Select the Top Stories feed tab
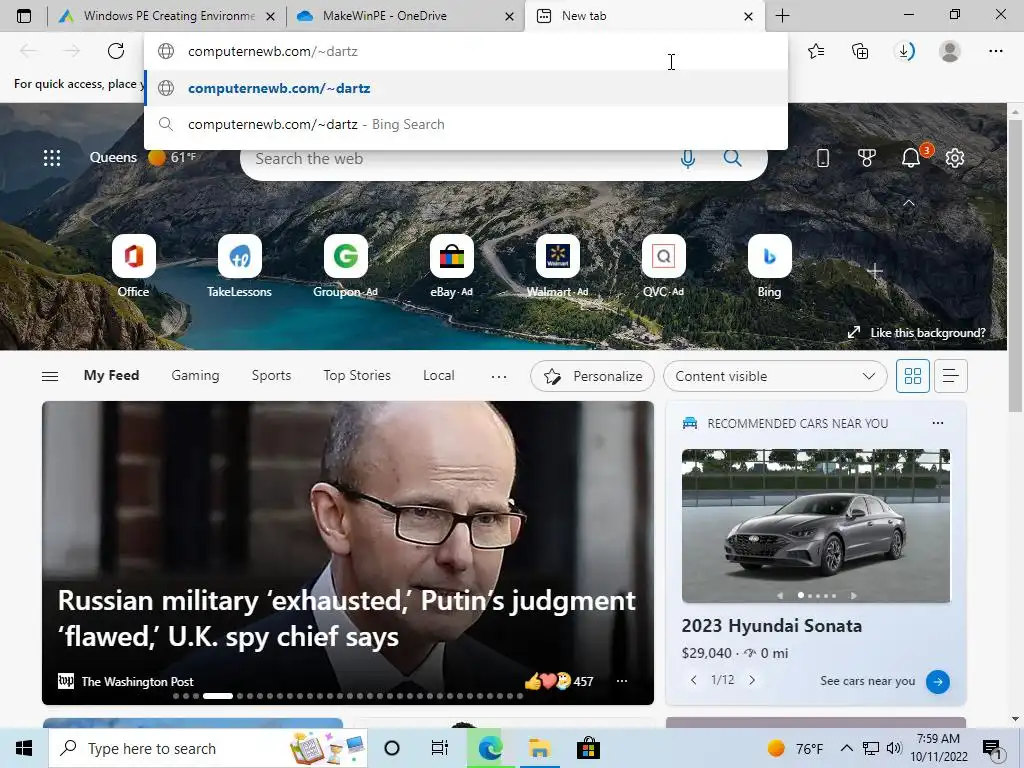 pyautogui.click(x=357, y=376)
